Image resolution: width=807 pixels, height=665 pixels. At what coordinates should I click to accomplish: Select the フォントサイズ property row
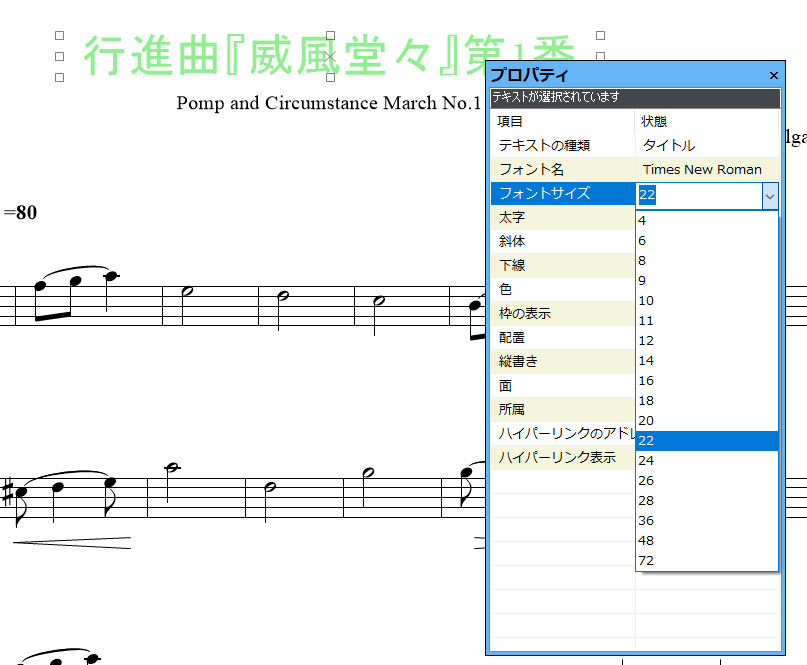pyautogui.click(x=563, y=194)
